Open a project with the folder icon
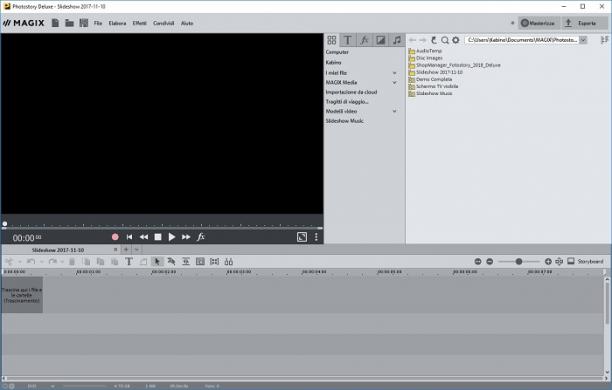612x390 pixels. pos(69,23)
